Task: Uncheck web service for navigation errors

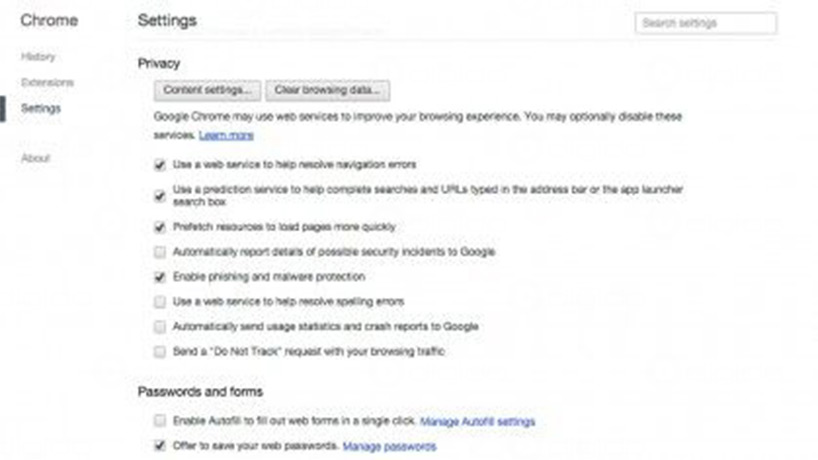Action: [x=160, y=164]
